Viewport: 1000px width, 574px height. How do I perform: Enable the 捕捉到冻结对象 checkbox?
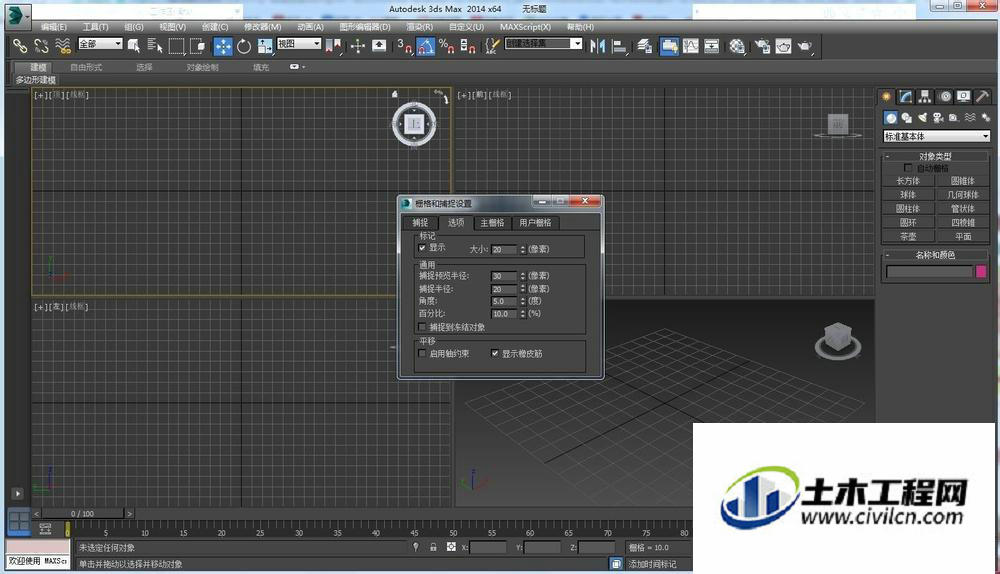coord(422,327)
